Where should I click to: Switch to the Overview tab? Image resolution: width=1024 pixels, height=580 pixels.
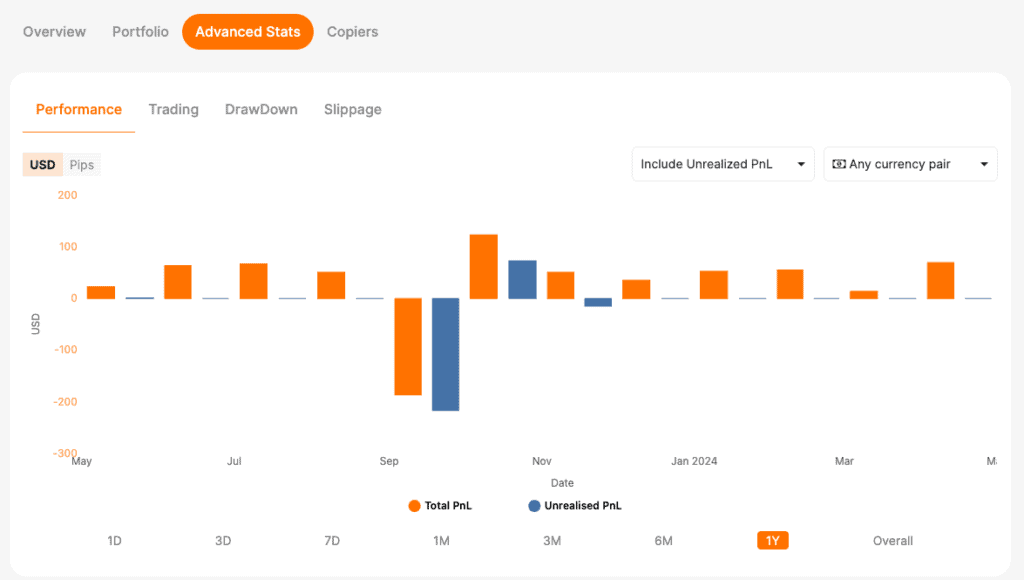[x=54, y=31]
